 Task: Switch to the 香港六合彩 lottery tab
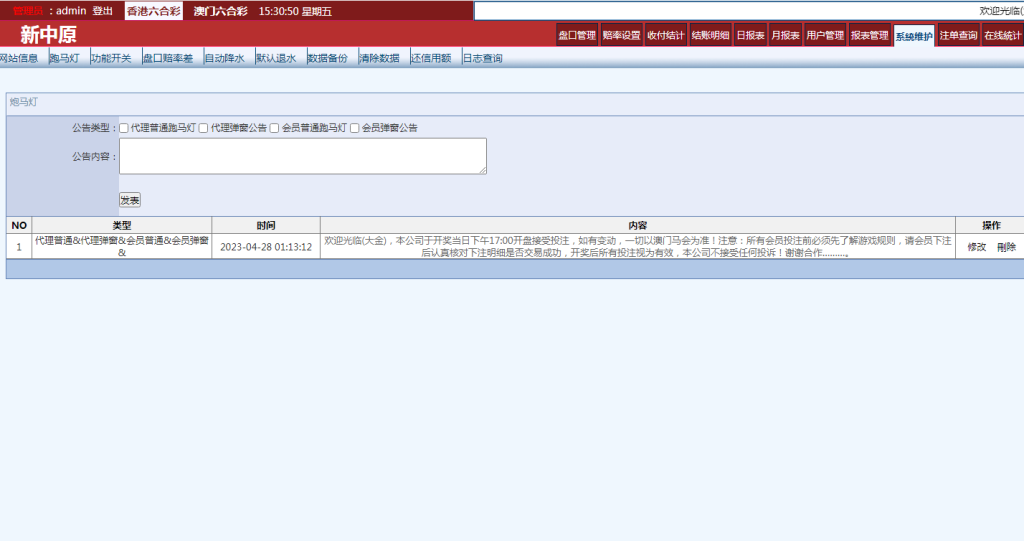(151, 11)
